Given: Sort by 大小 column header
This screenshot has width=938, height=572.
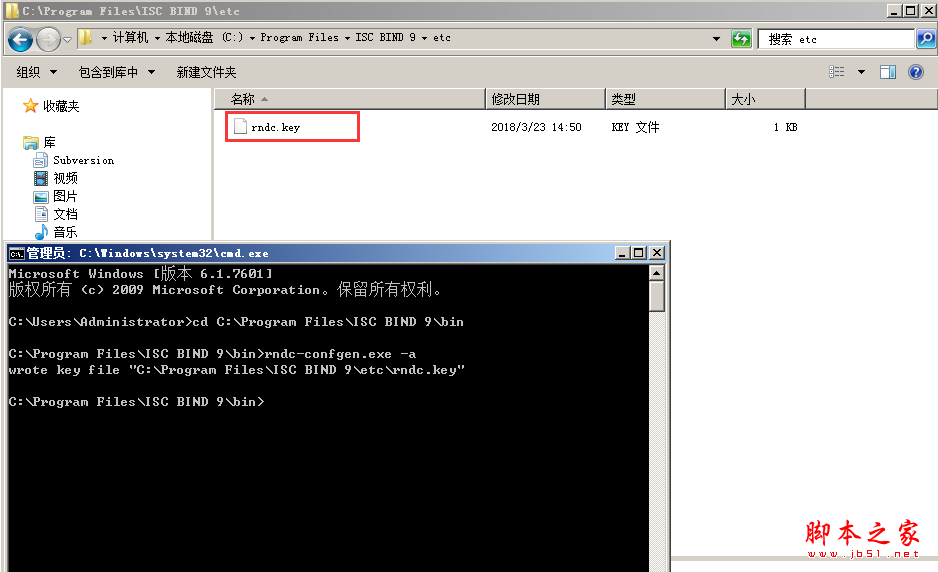Looking at the screenshot, I should [x=766, y=99].
